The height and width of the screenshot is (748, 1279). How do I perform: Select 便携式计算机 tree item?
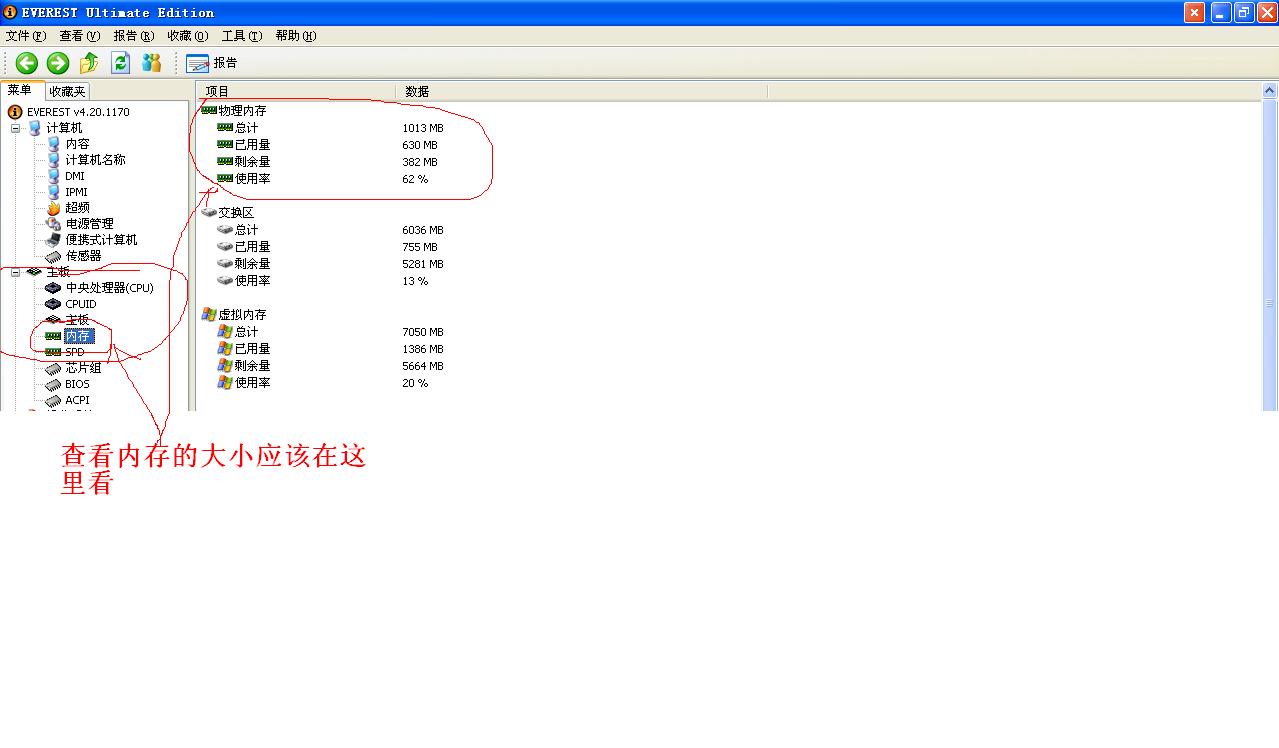(x=102, y=240)
